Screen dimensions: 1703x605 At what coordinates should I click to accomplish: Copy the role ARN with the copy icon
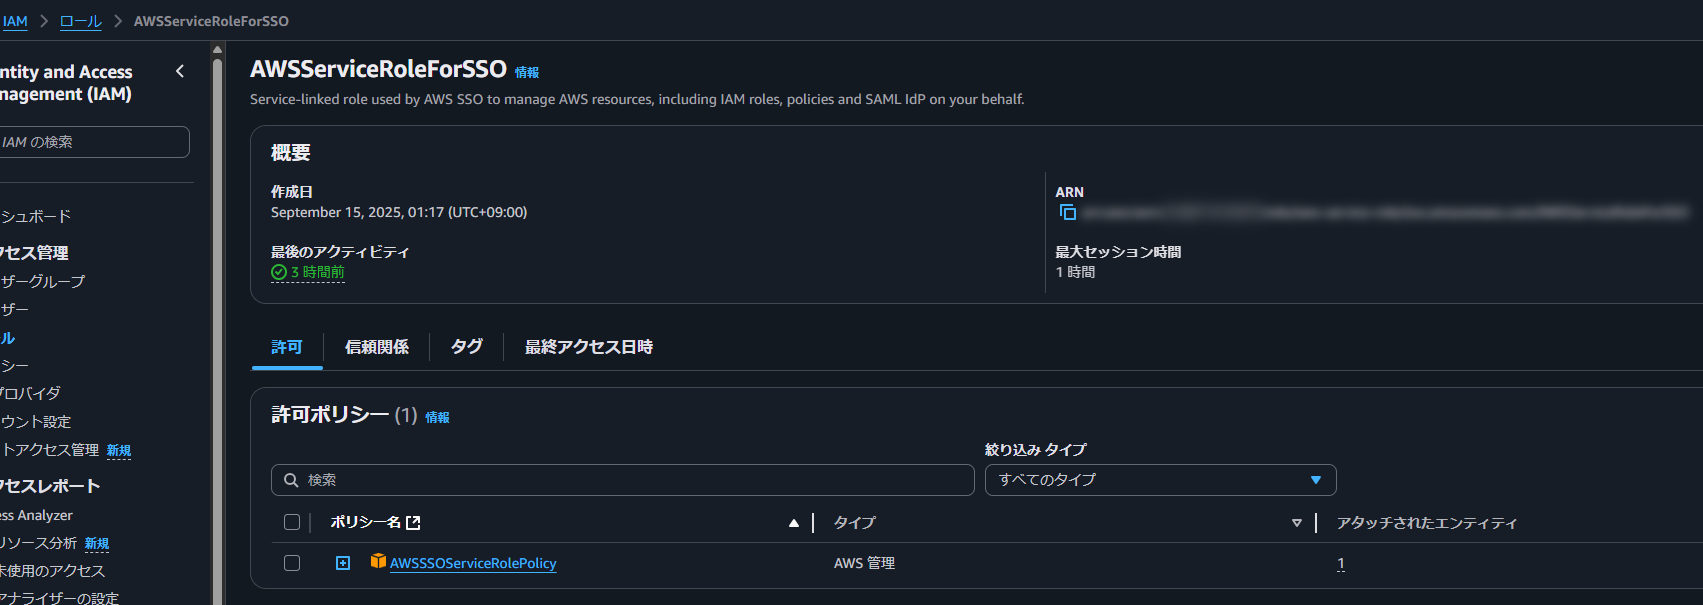[1067, 212]
